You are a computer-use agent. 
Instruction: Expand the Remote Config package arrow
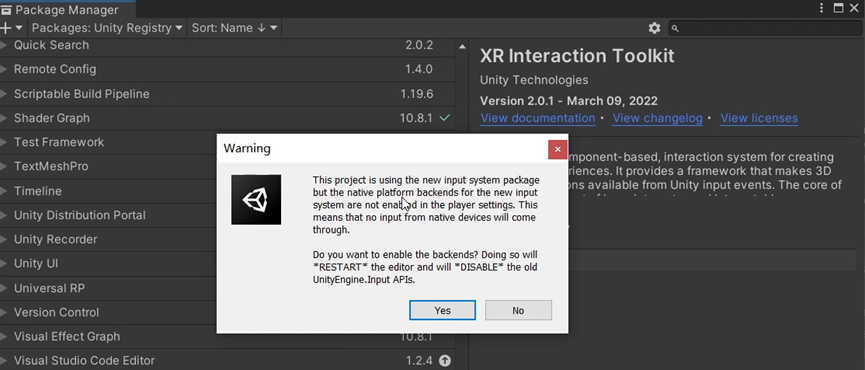click(x=3, y=69)
